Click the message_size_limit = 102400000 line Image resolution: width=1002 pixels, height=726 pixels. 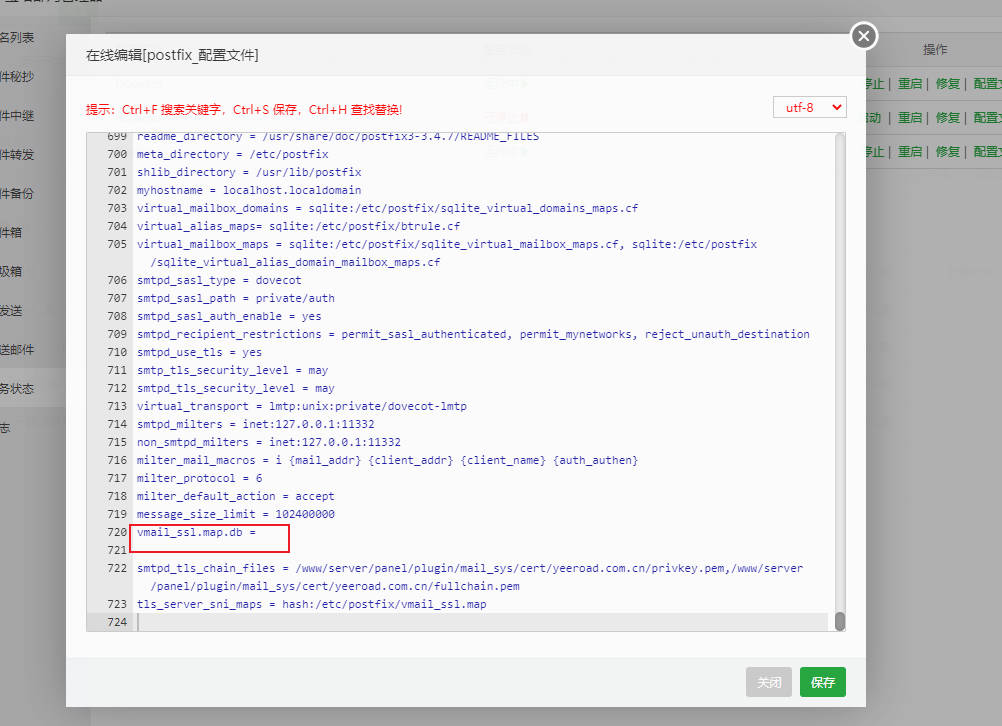[235, 514]
